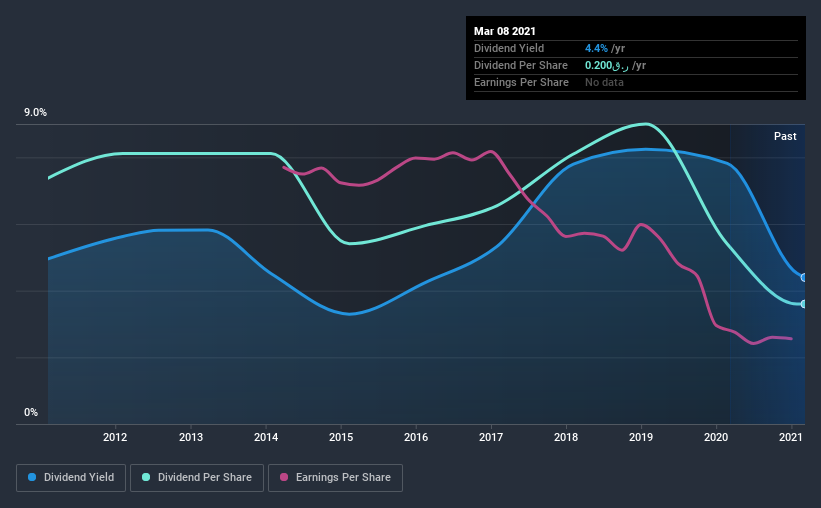This screenshot has width=821, height=508.
Task: Select the 2021 tick on the x-axis
Action: (791, 437)
